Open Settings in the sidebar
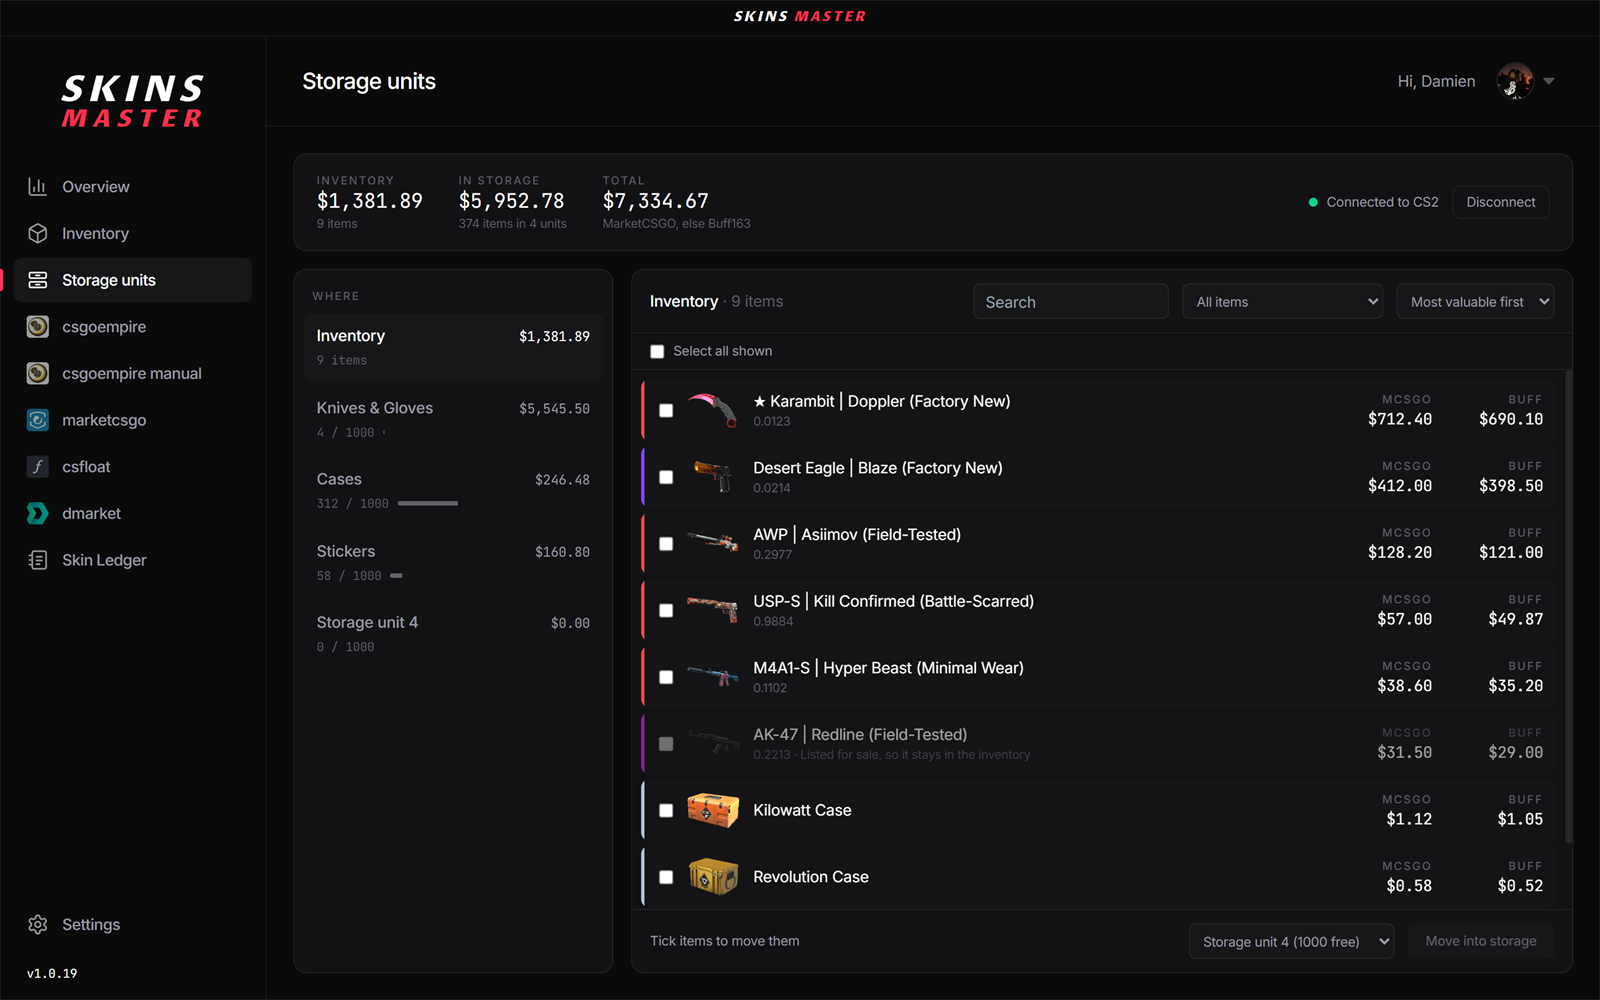This screenshot has height=1000, width=1600. coord(132,924)
